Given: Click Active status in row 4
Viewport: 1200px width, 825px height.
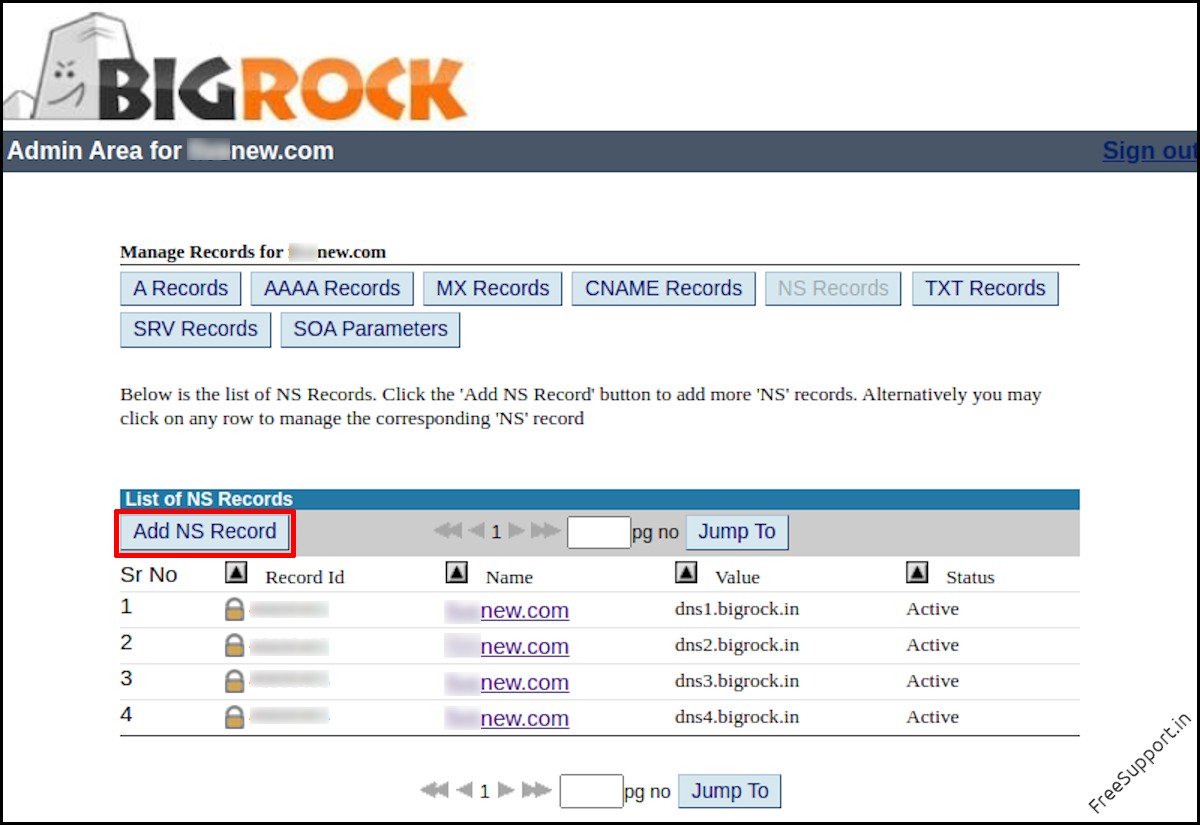Looking at the screenshot, I should click(x=932, y=717).
